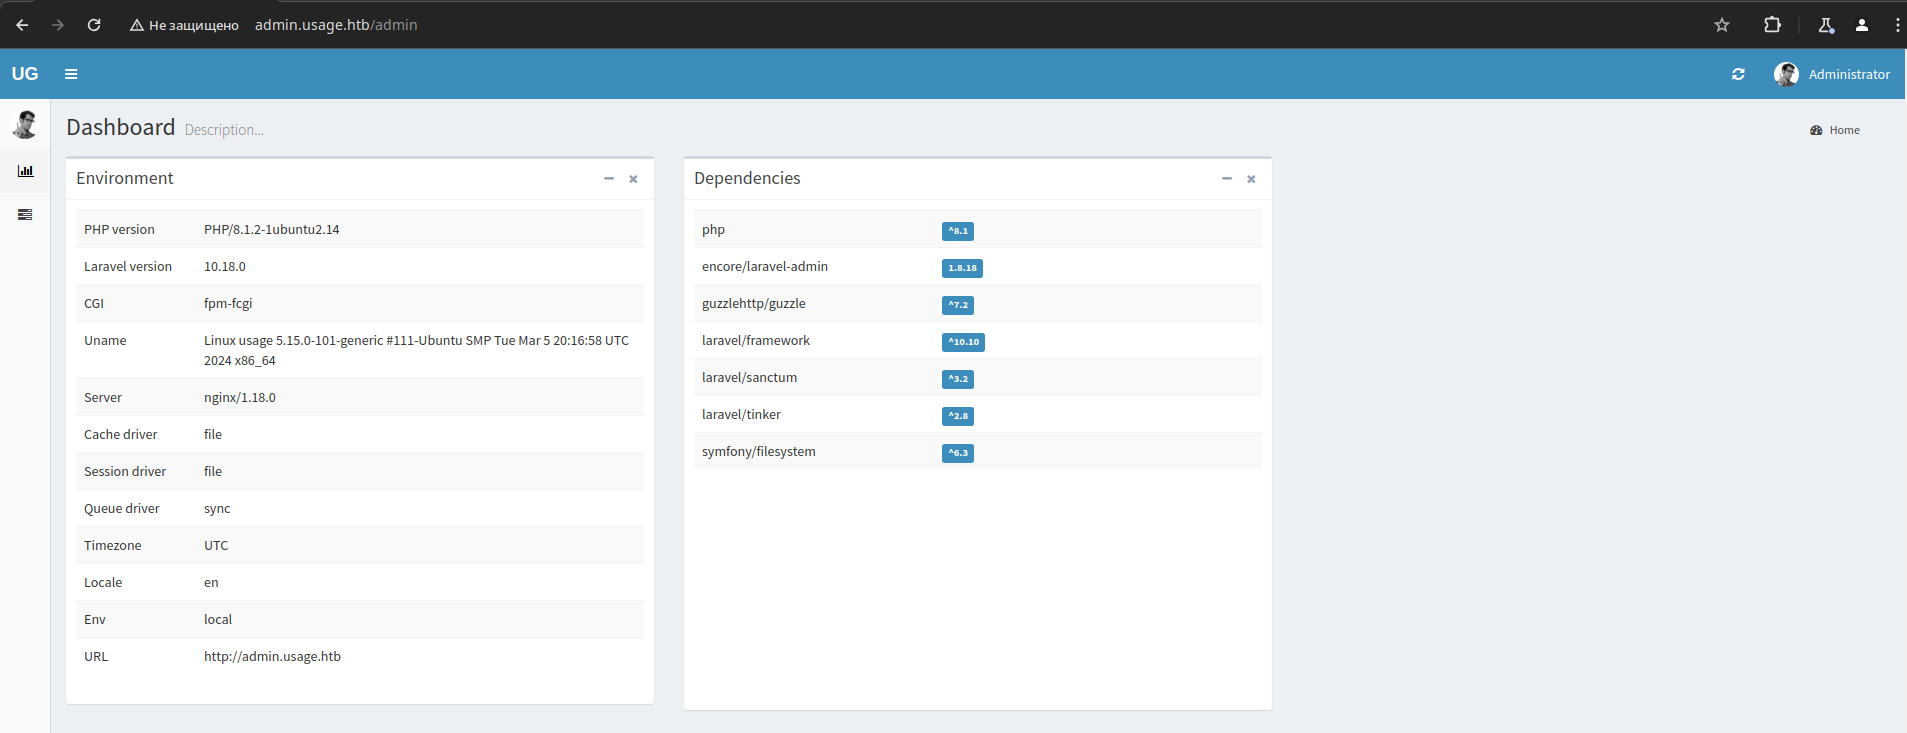This screenshot has width=1907, height=733.
Task: Click the laravel/framework ^10.10 badge
Action: [x=964, y=342]
